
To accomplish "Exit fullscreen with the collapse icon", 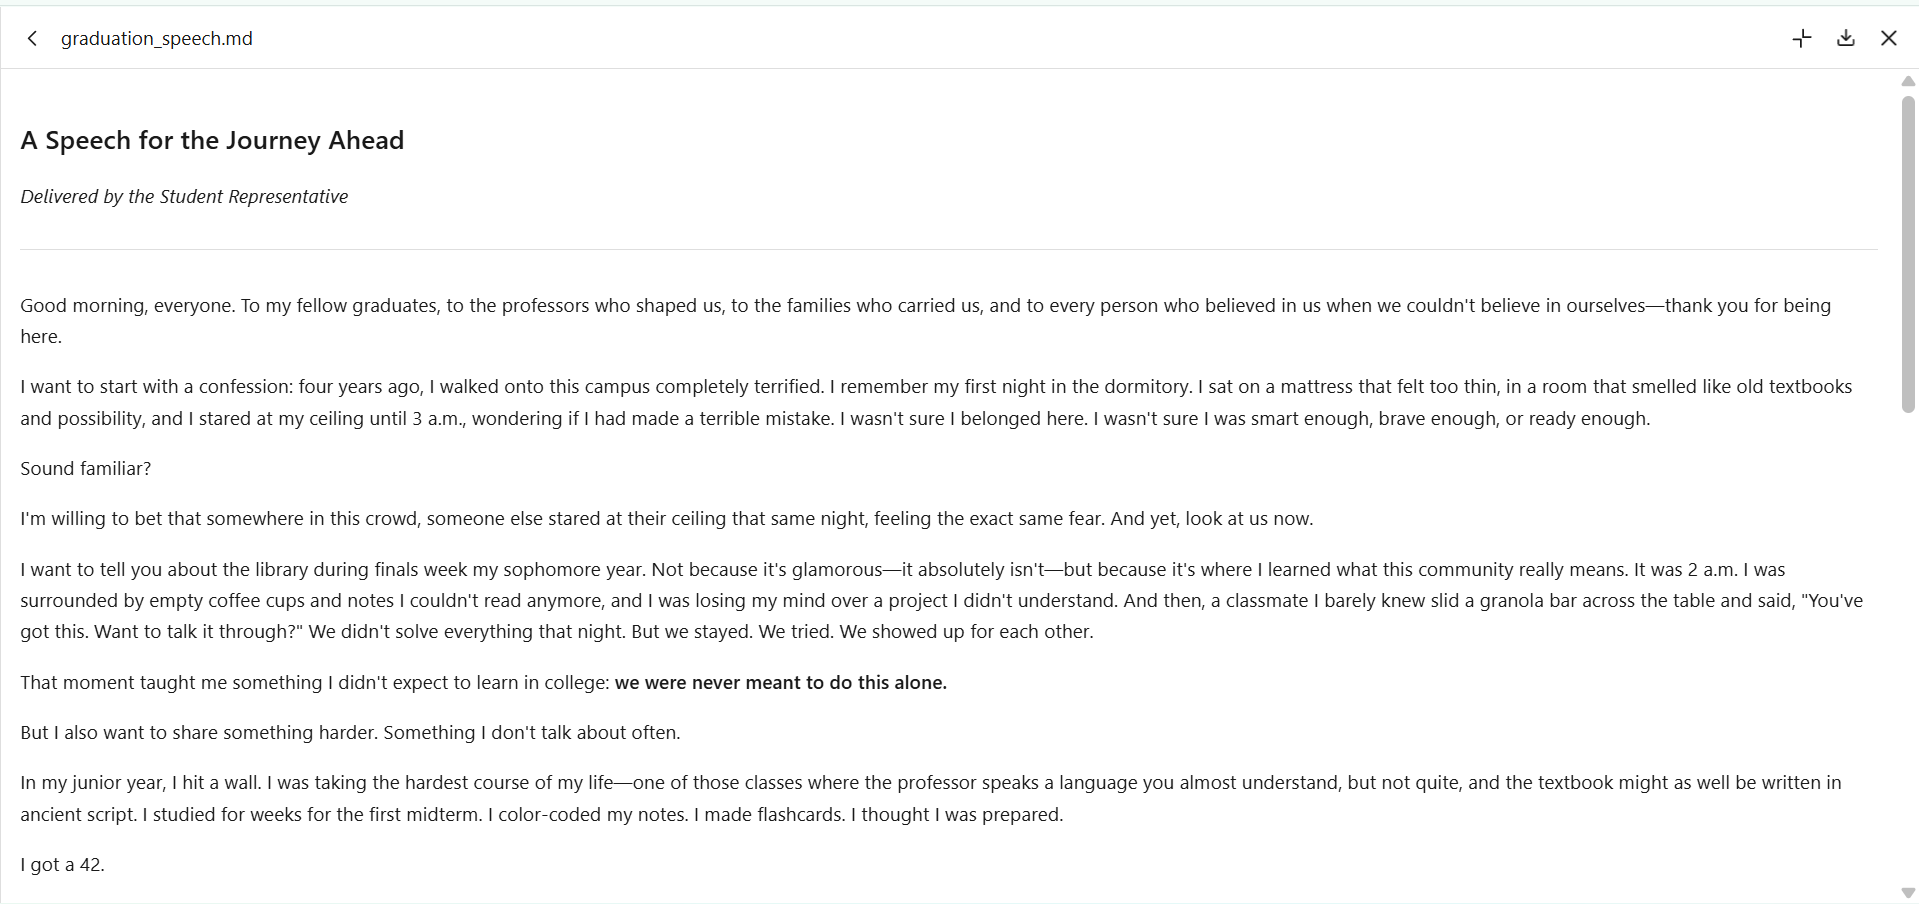I will (1802, 38).
